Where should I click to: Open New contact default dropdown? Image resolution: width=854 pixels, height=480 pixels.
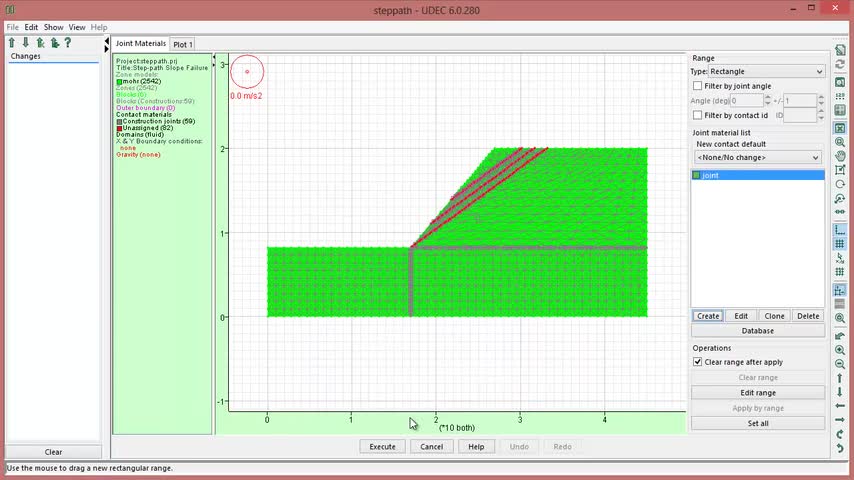(758, 157)
